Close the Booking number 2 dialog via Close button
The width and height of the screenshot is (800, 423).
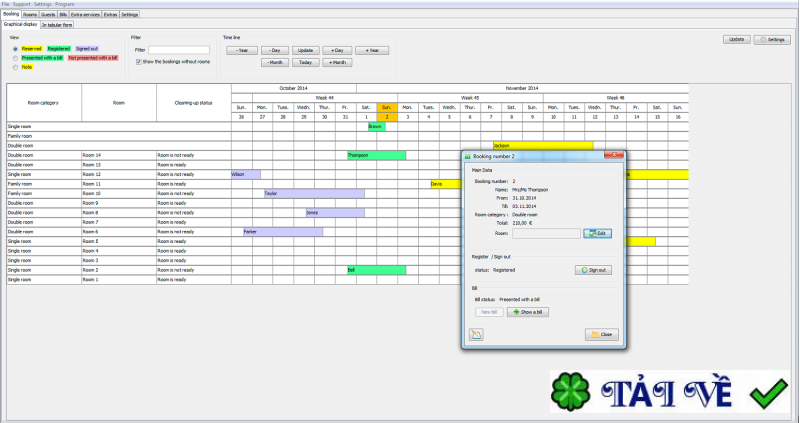tap(602, 334)
